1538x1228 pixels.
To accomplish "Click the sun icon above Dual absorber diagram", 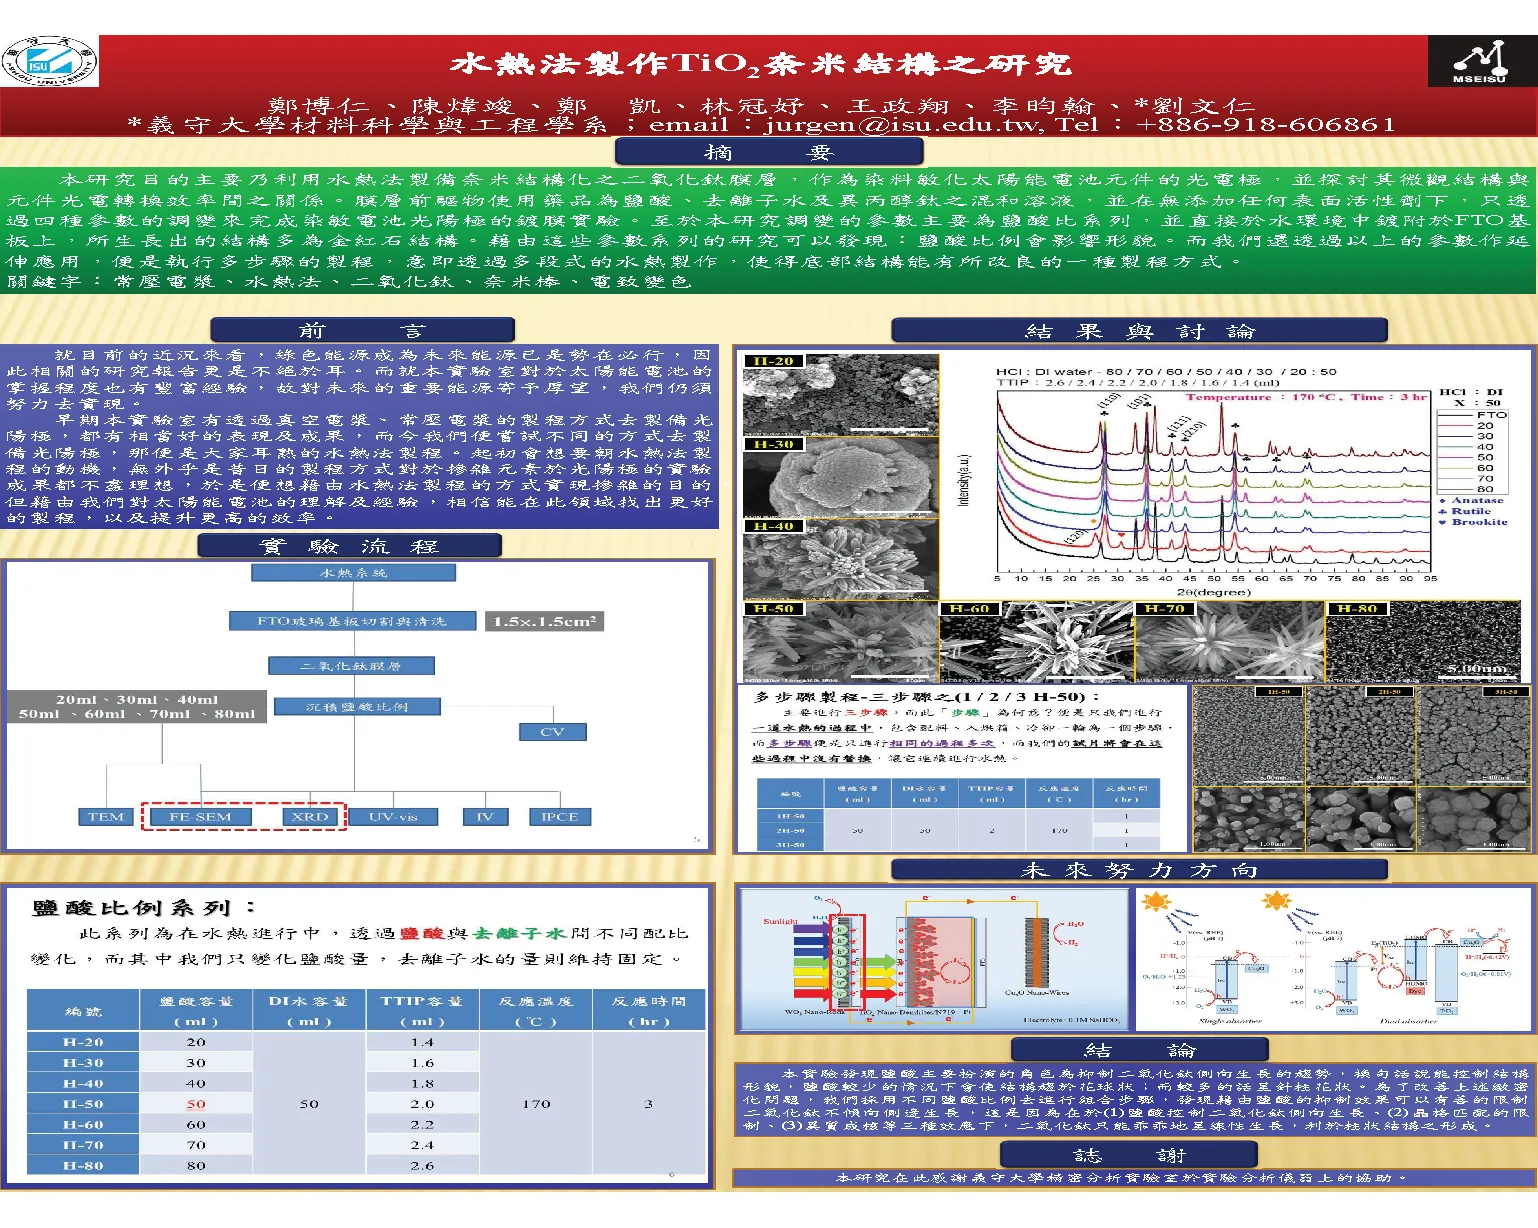I will click(x=1276, y=903).
